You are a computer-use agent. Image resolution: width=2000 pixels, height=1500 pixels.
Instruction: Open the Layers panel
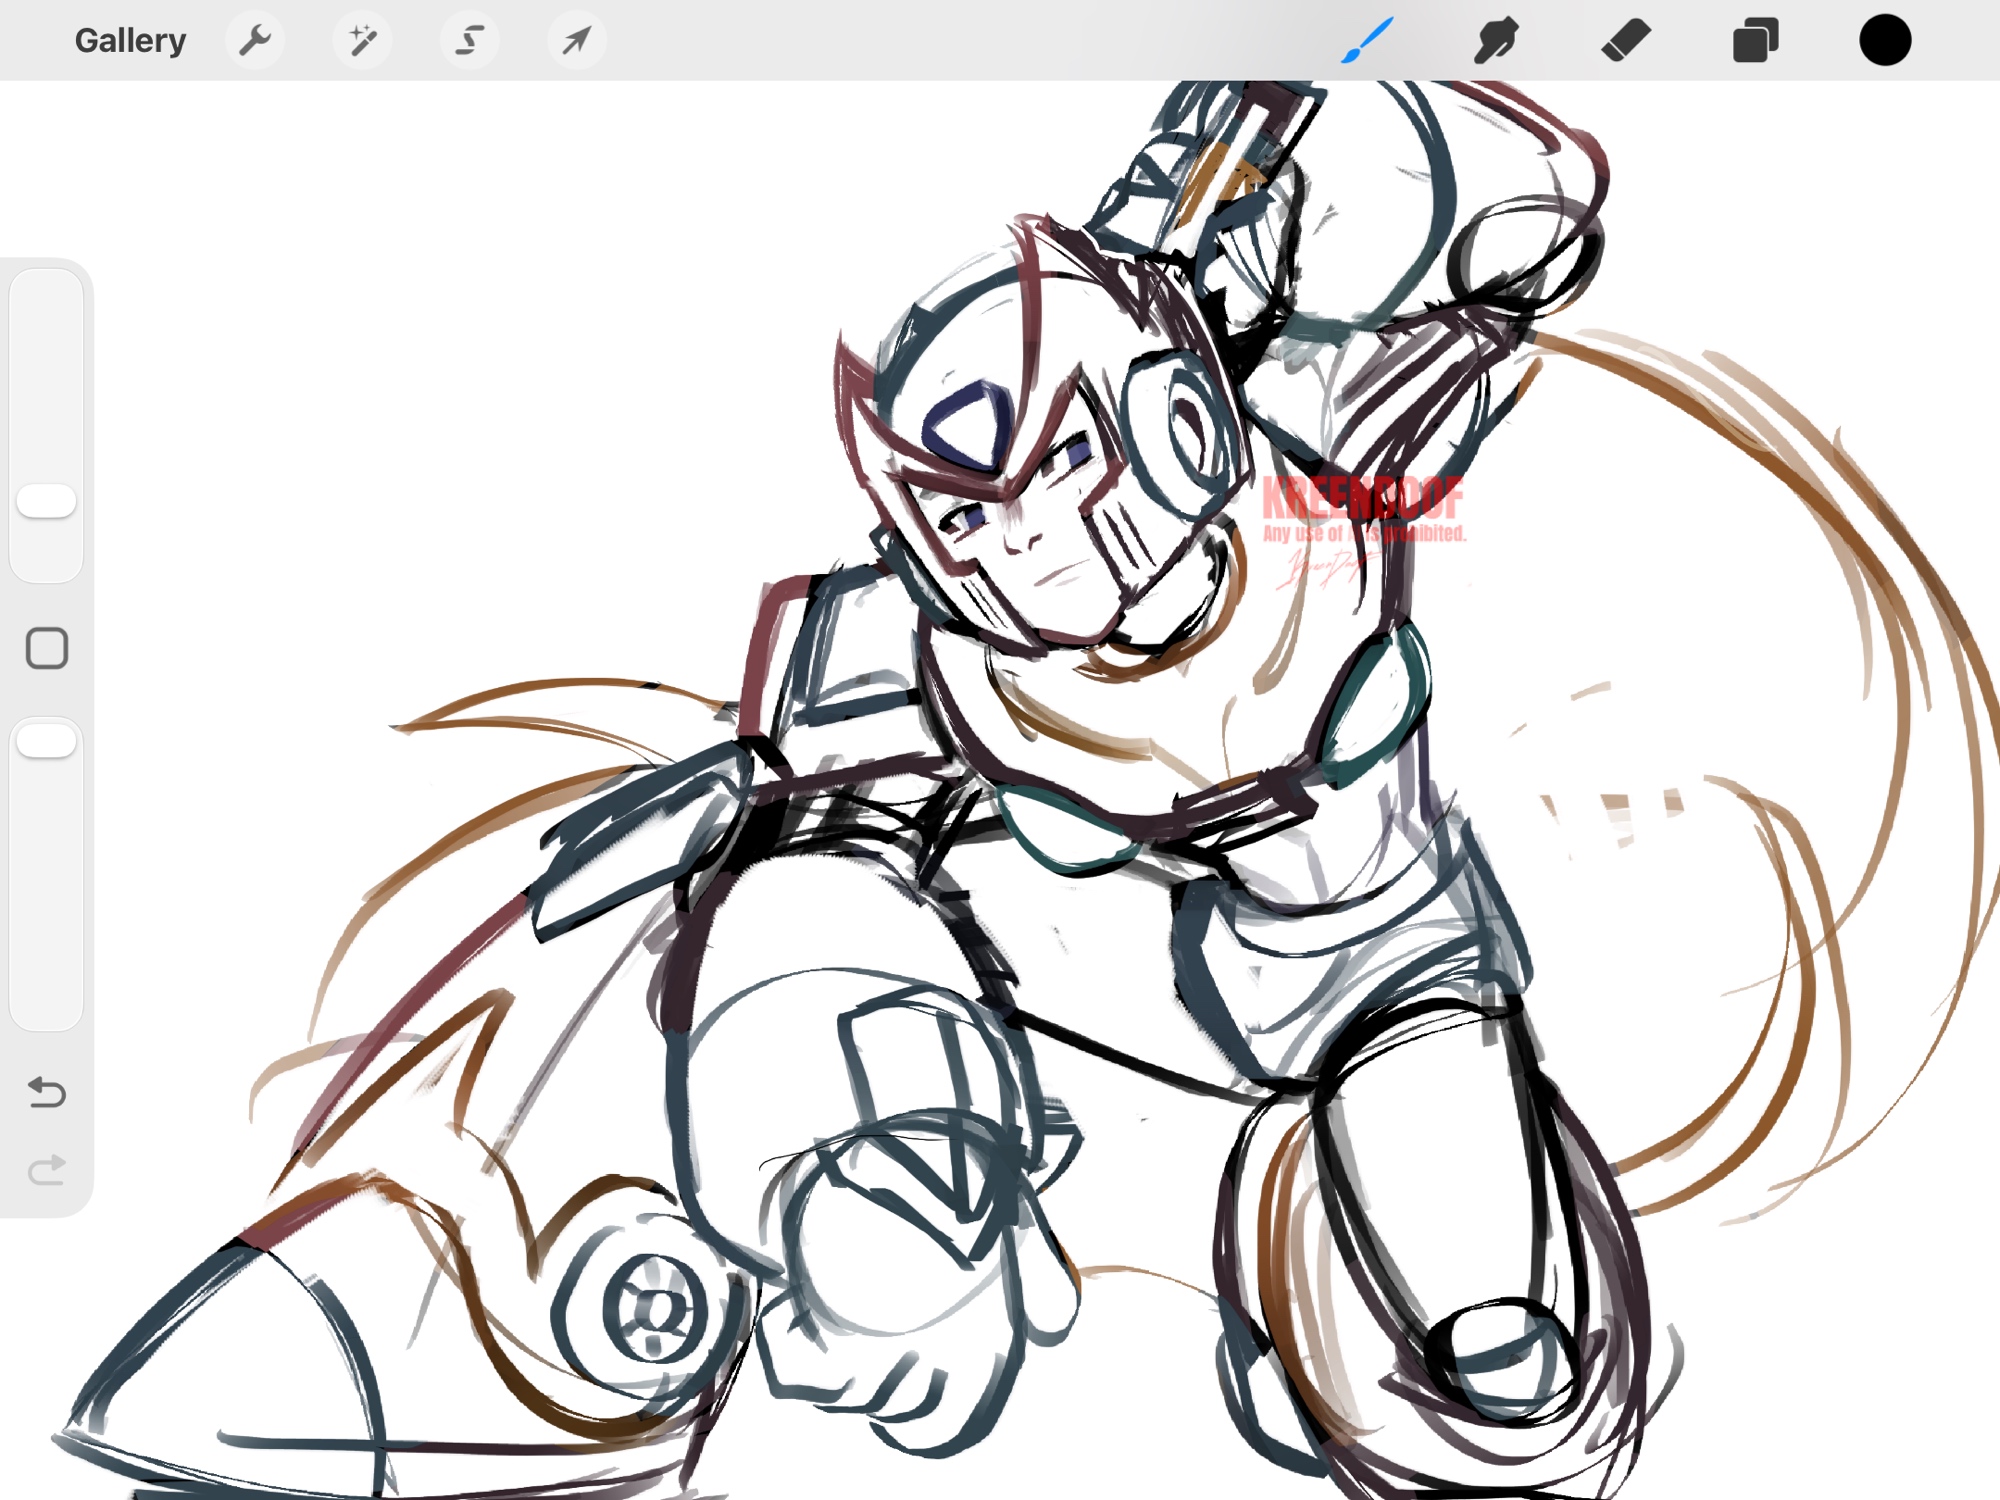click(x=1755, y=41)
